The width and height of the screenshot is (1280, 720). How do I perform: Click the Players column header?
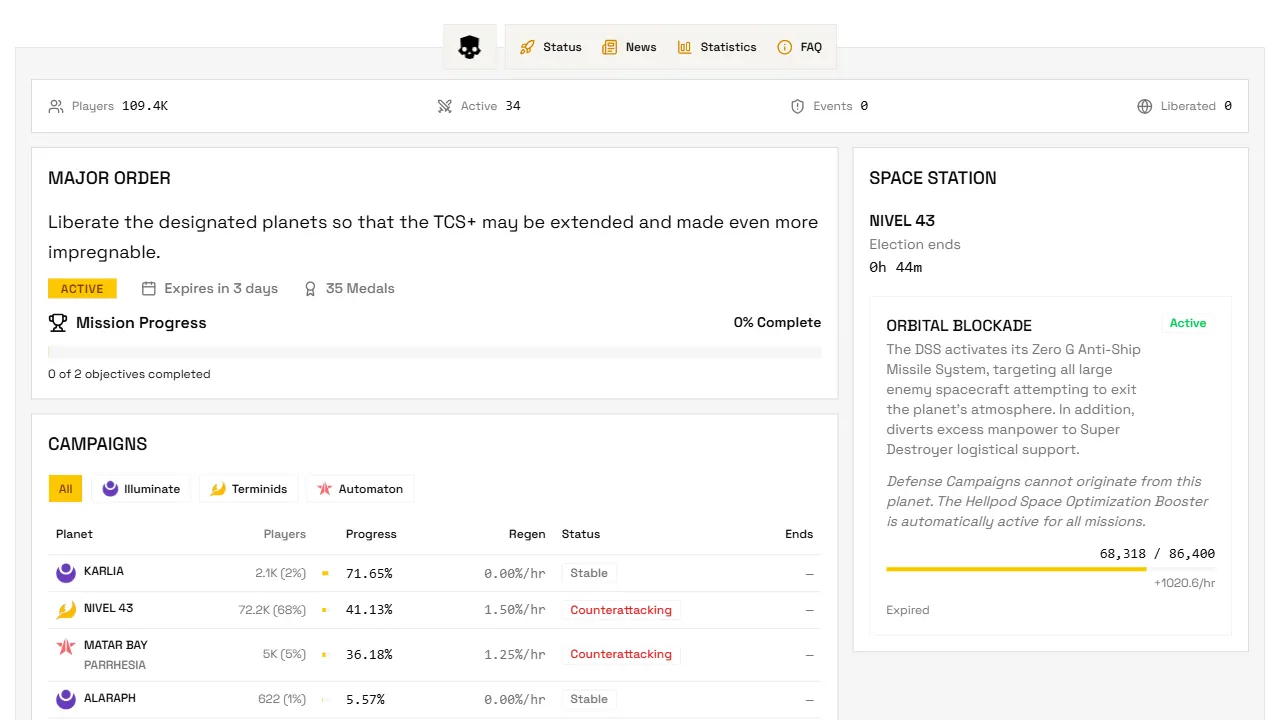coord(285,534)
